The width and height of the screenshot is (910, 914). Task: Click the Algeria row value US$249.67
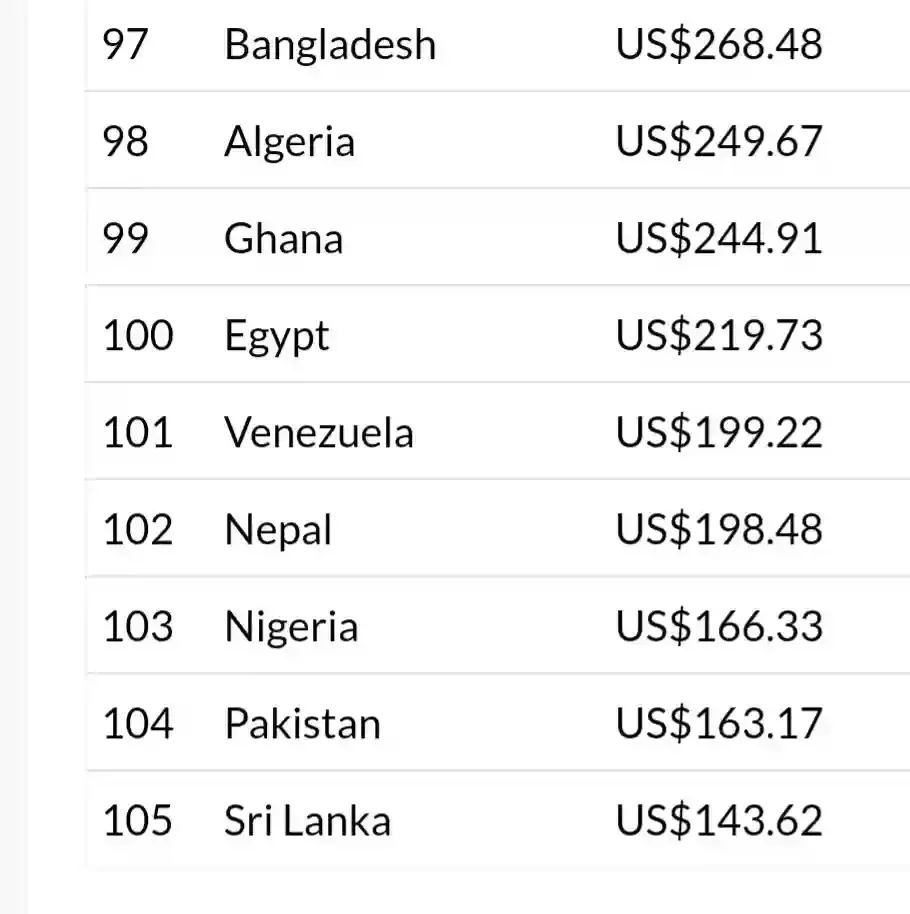(x=719, y=141)
